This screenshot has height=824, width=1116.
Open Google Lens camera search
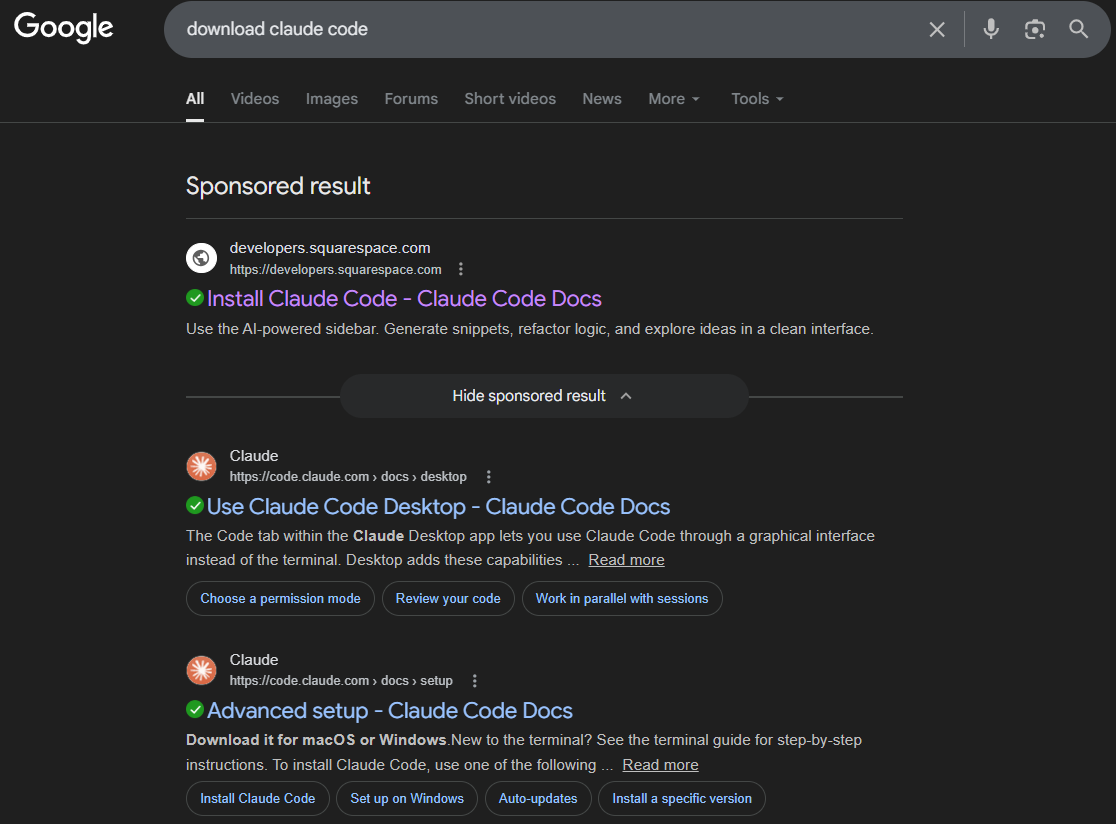tap(1034, 29)
